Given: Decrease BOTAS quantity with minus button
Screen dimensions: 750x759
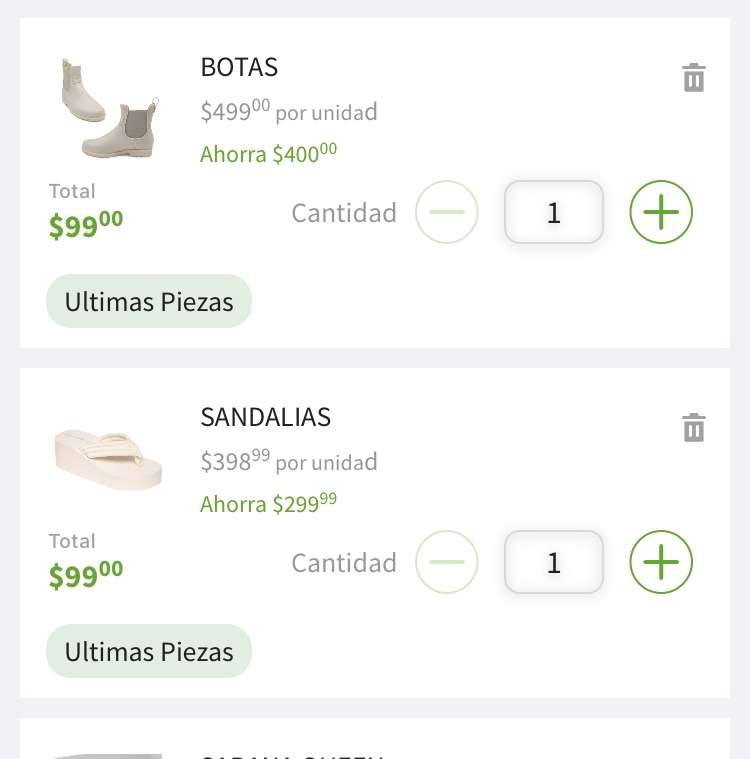Looking at the screenshot, I should point(447,212).
